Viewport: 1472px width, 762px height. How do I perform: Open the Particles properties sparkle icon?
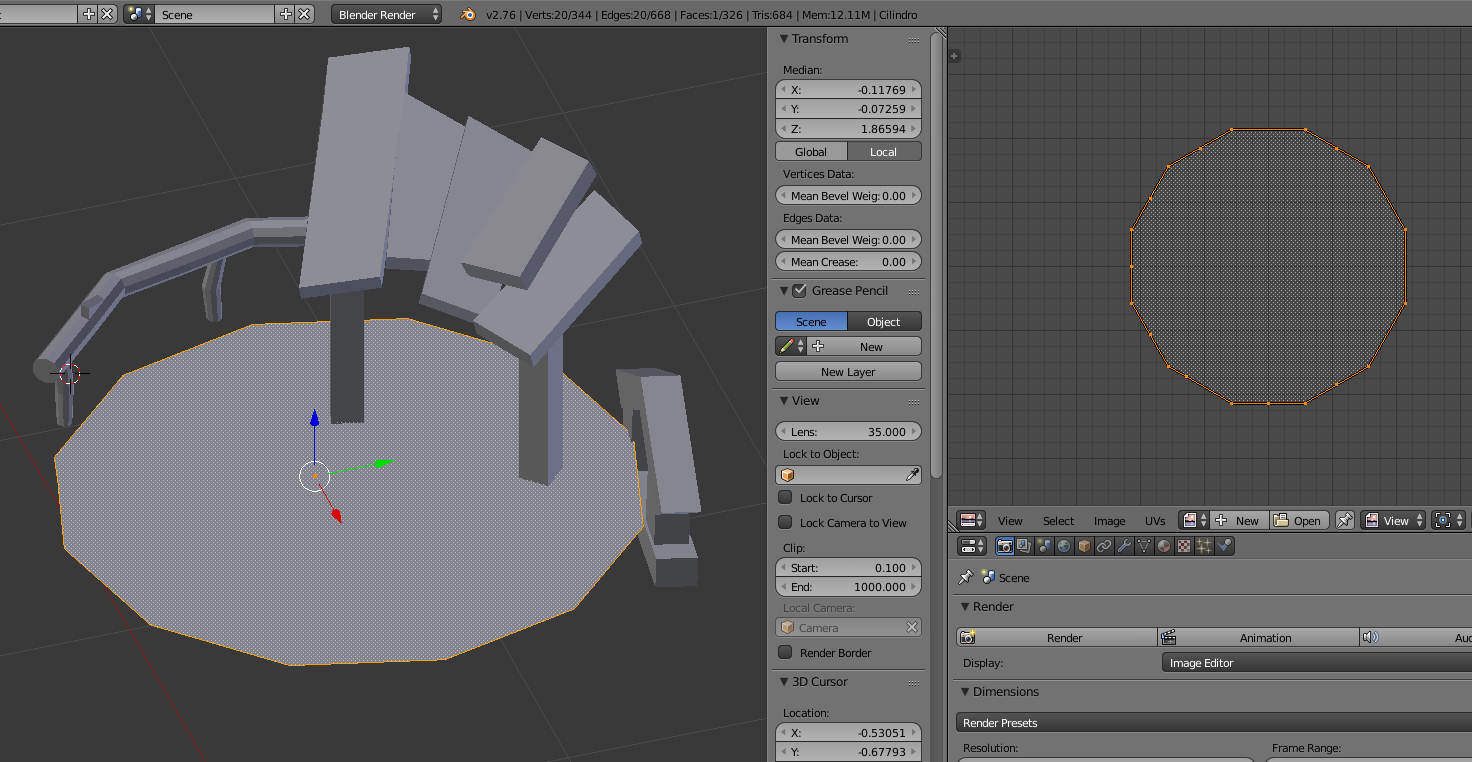coord(1204,546)
